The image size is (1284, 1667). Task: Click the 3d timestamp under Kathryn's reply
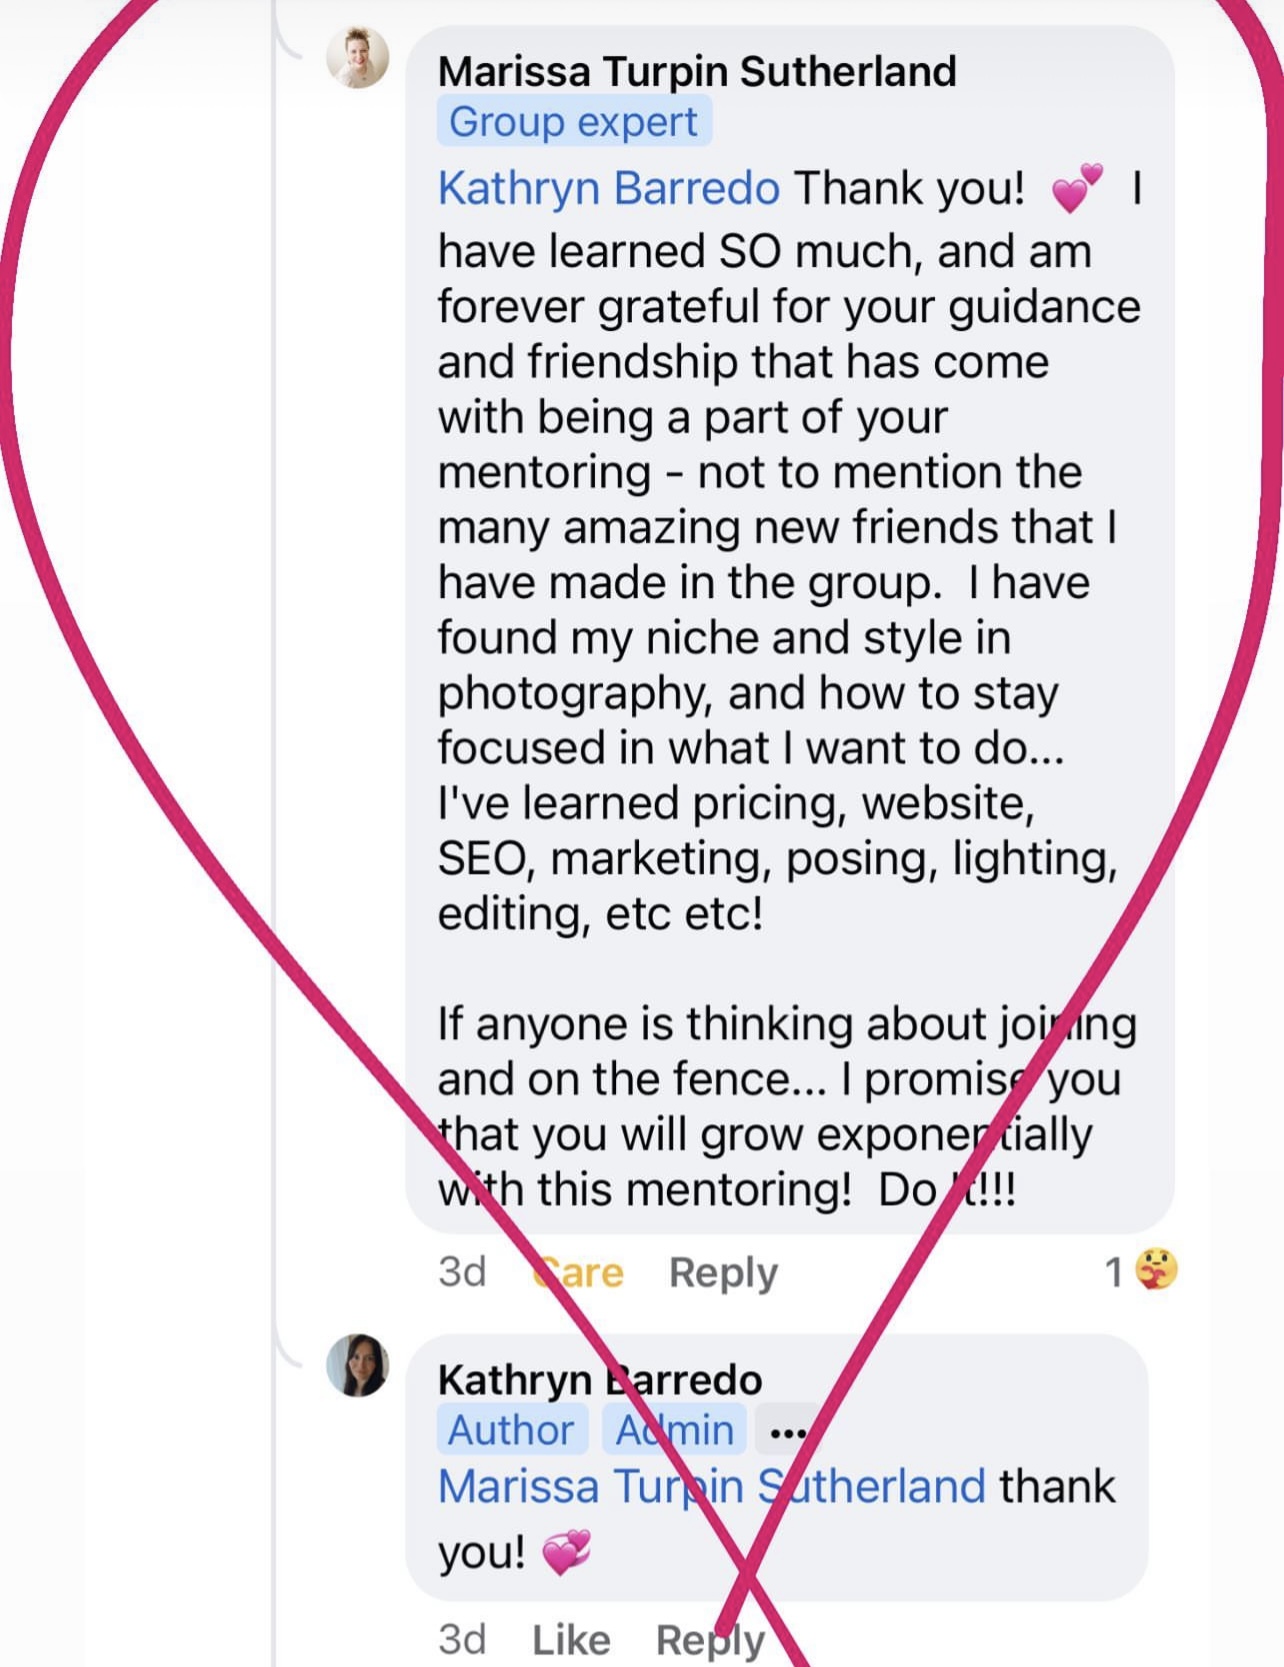pos(462,1640)
